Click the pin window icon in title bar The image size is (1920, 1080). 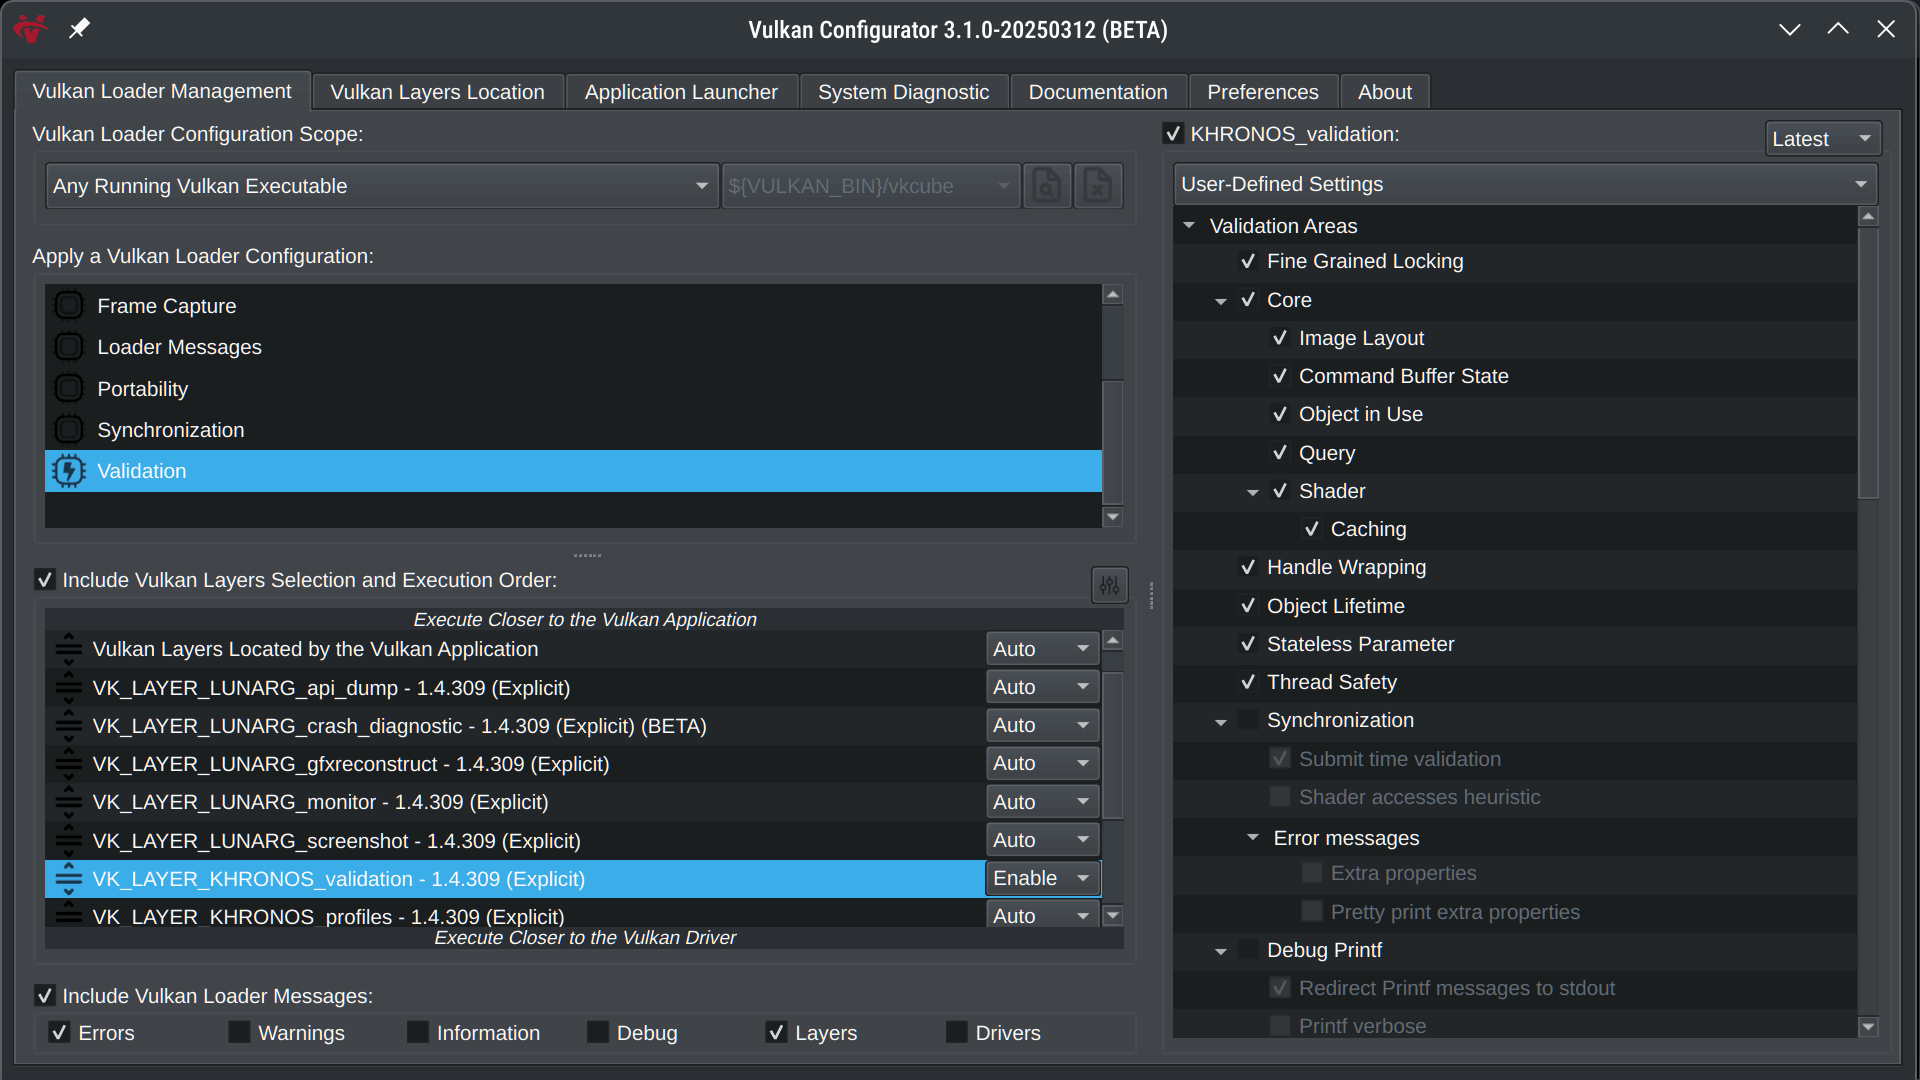[79, 29]
